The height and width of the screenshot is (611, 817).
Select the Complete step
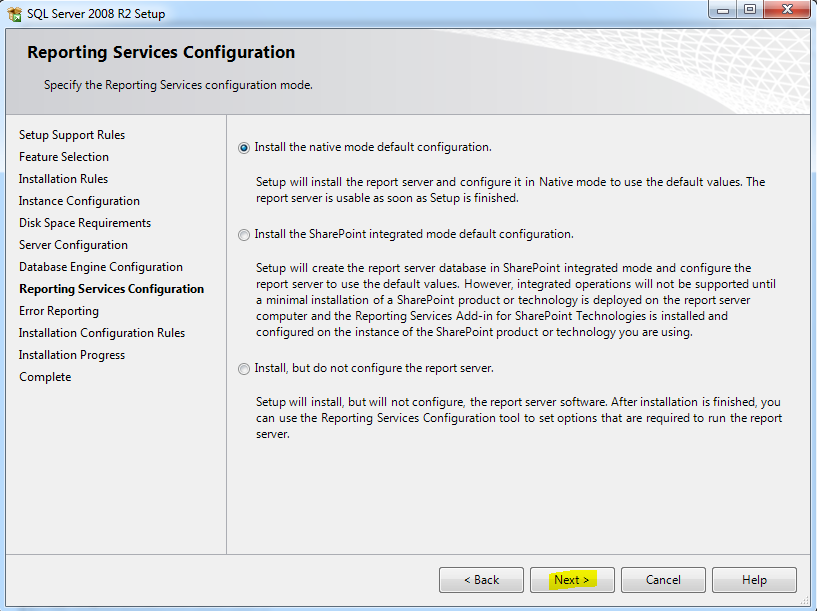point(45,377)
